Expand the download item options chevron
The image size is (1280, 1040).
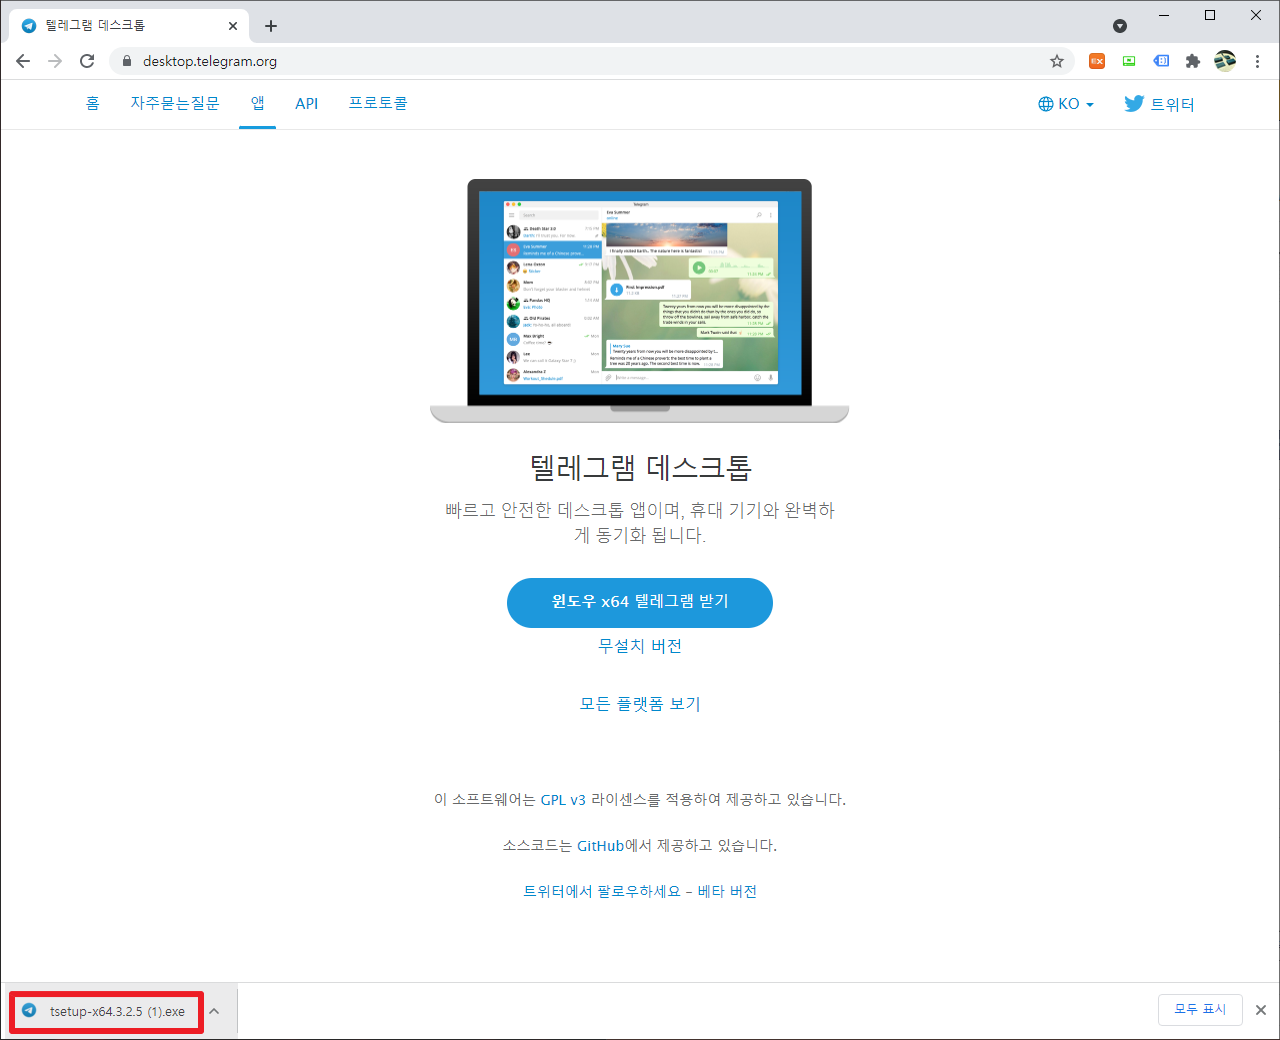point(214,1011)
